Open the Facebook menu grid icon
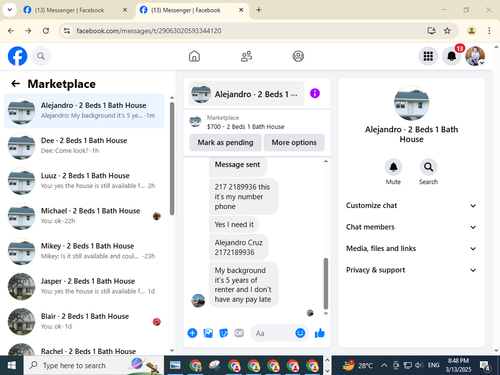Screen dimensions: 500x375 pyautogui.click(x=428, y=56)
